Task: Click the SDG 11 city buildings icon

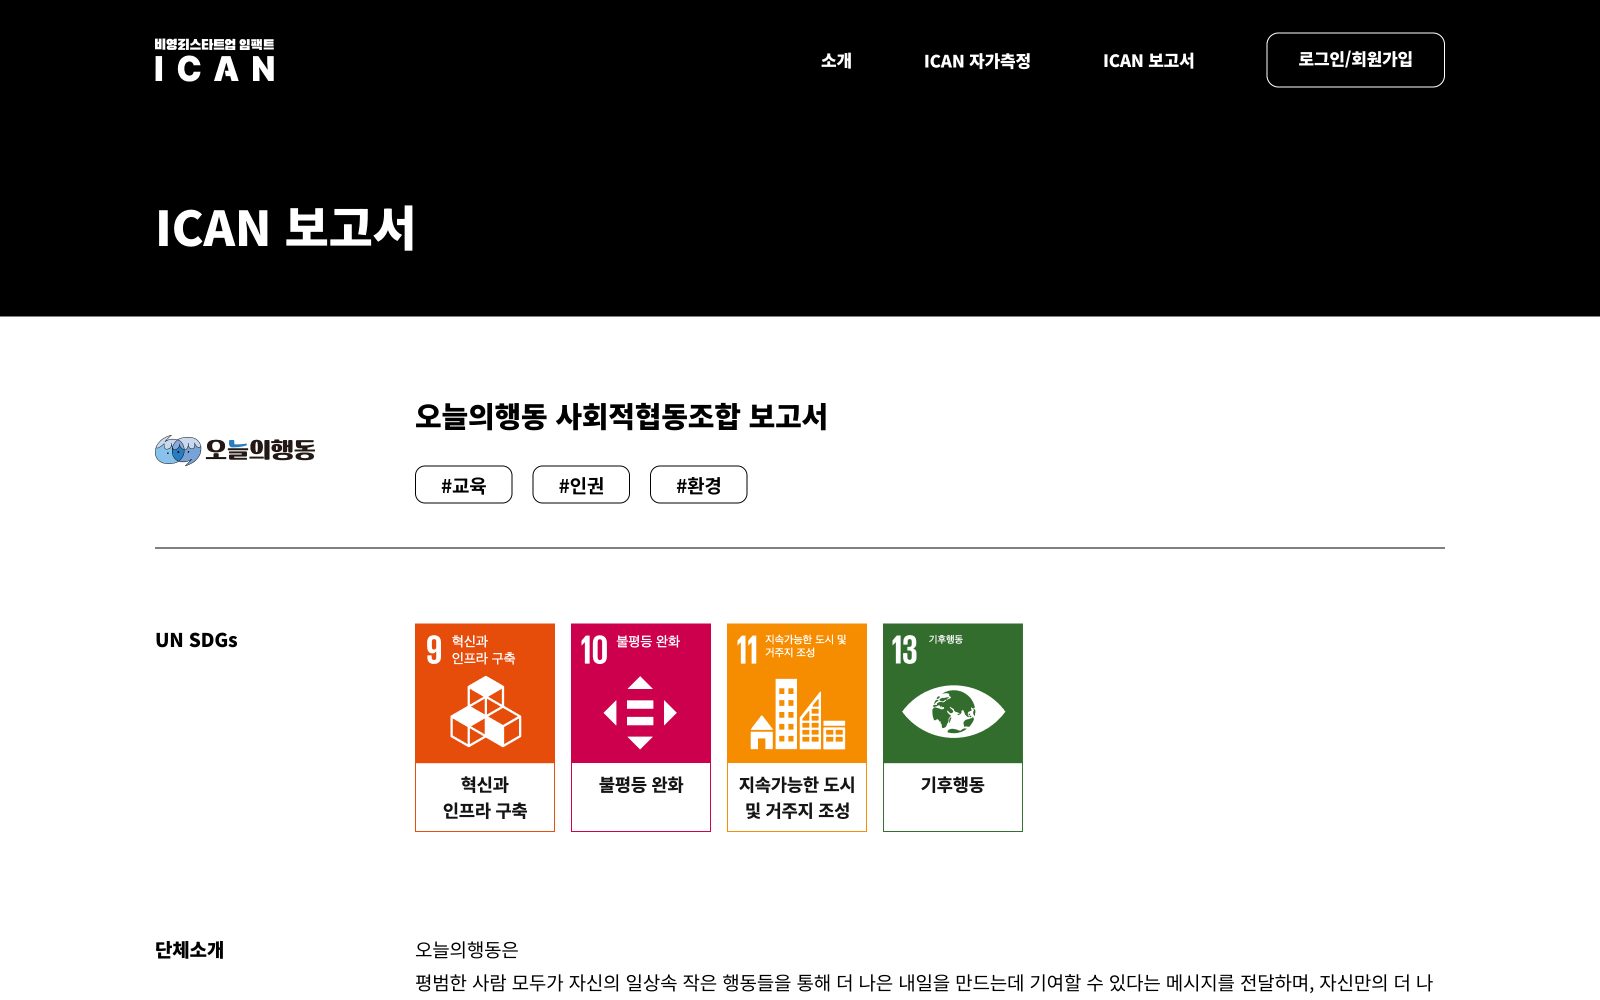Action: (797, 713)
